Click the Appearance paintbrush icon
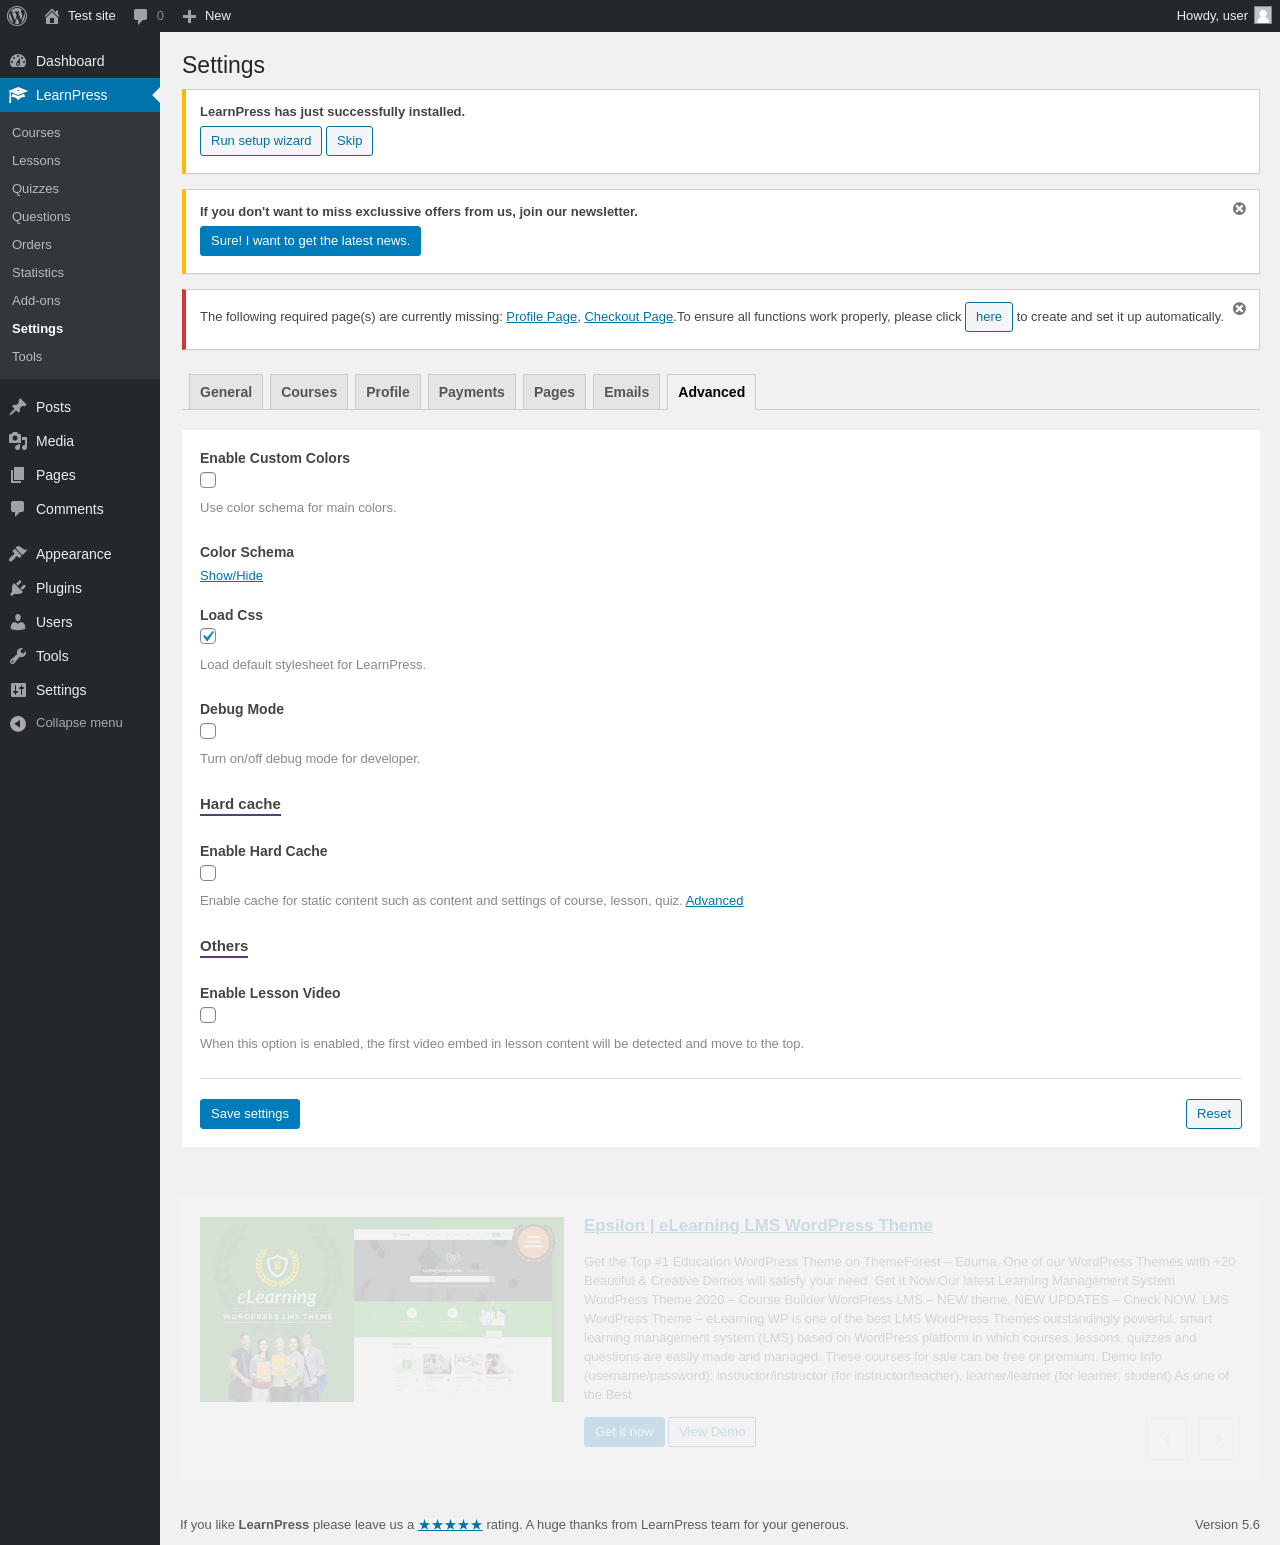1280x1545 pixels. [18, 554]
